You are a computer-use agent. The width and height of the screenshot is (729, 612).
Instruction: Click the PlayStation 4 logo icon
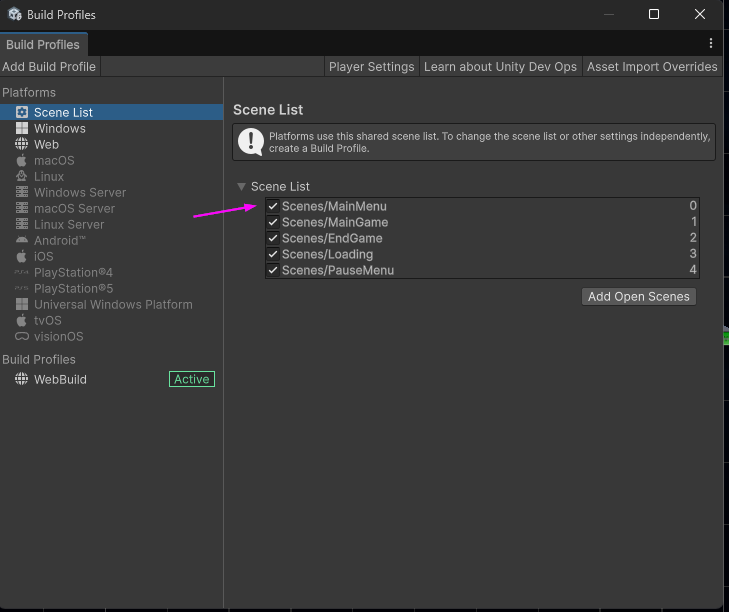[21, 272]
